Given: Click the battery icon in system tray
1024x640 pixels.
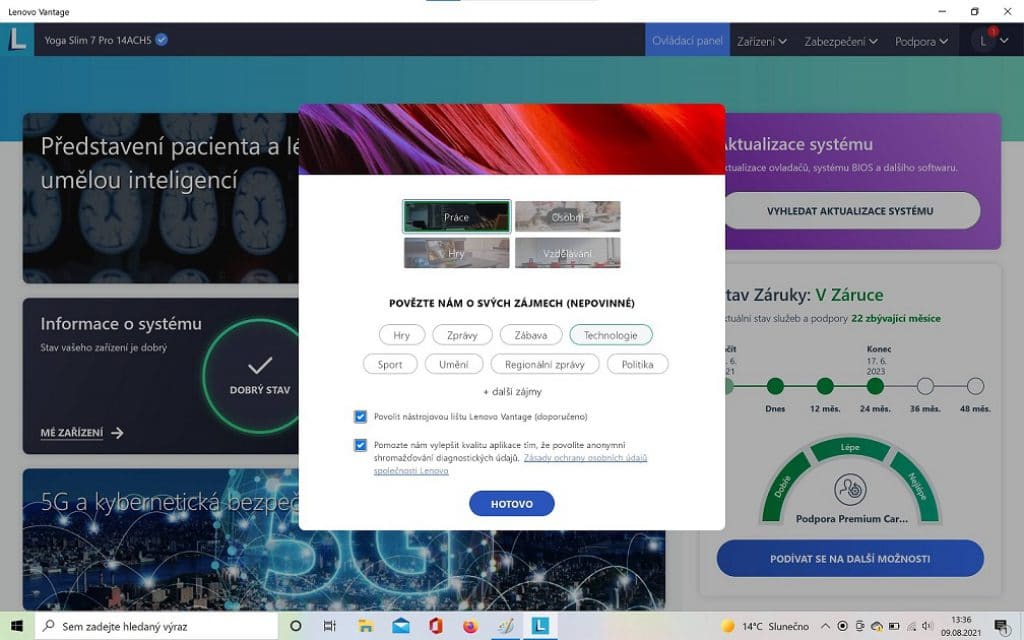Looking at the screenshot, I should tap(894, 626).
